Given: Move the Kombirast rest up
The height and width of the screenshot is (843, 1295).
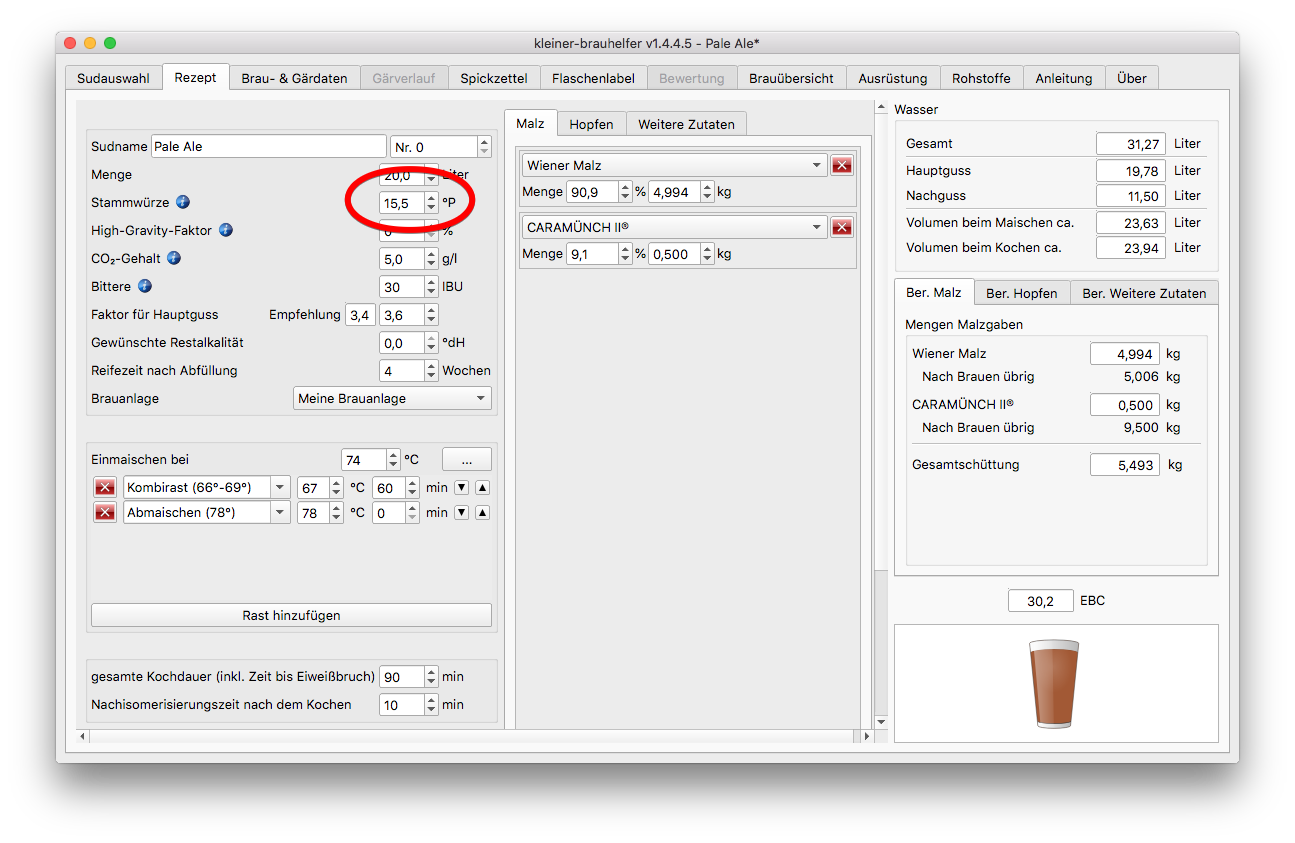Looking at the screenshot, I should coord(482,488).
